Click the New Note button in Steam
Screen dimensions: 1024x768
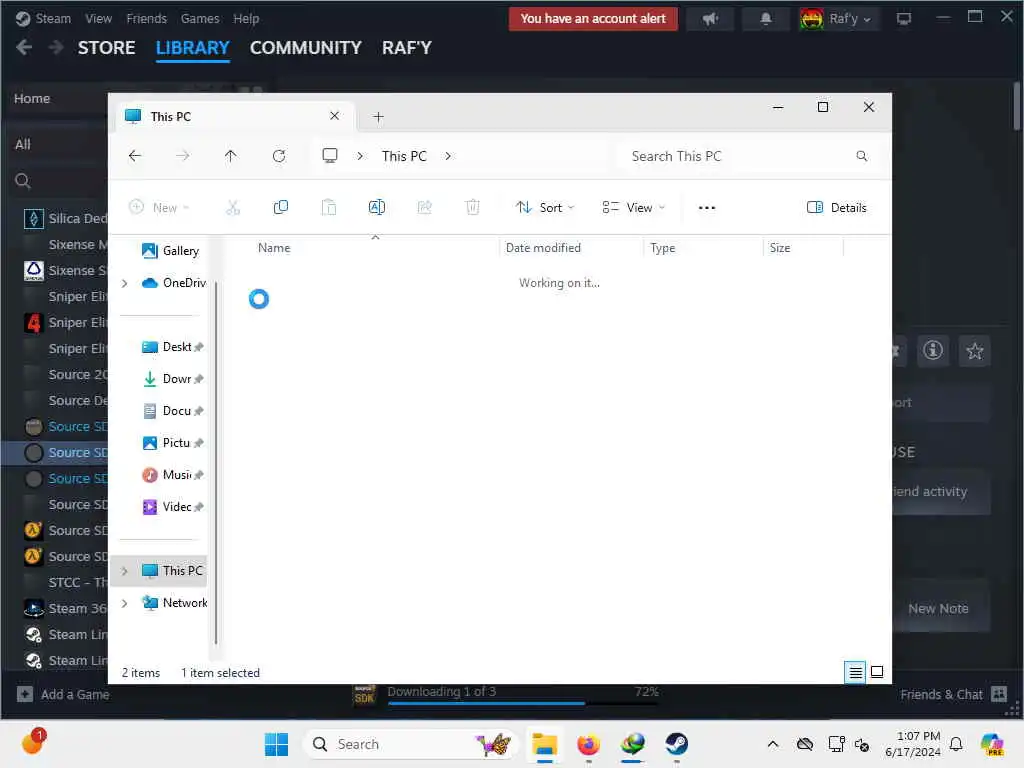tap(938, 609)
